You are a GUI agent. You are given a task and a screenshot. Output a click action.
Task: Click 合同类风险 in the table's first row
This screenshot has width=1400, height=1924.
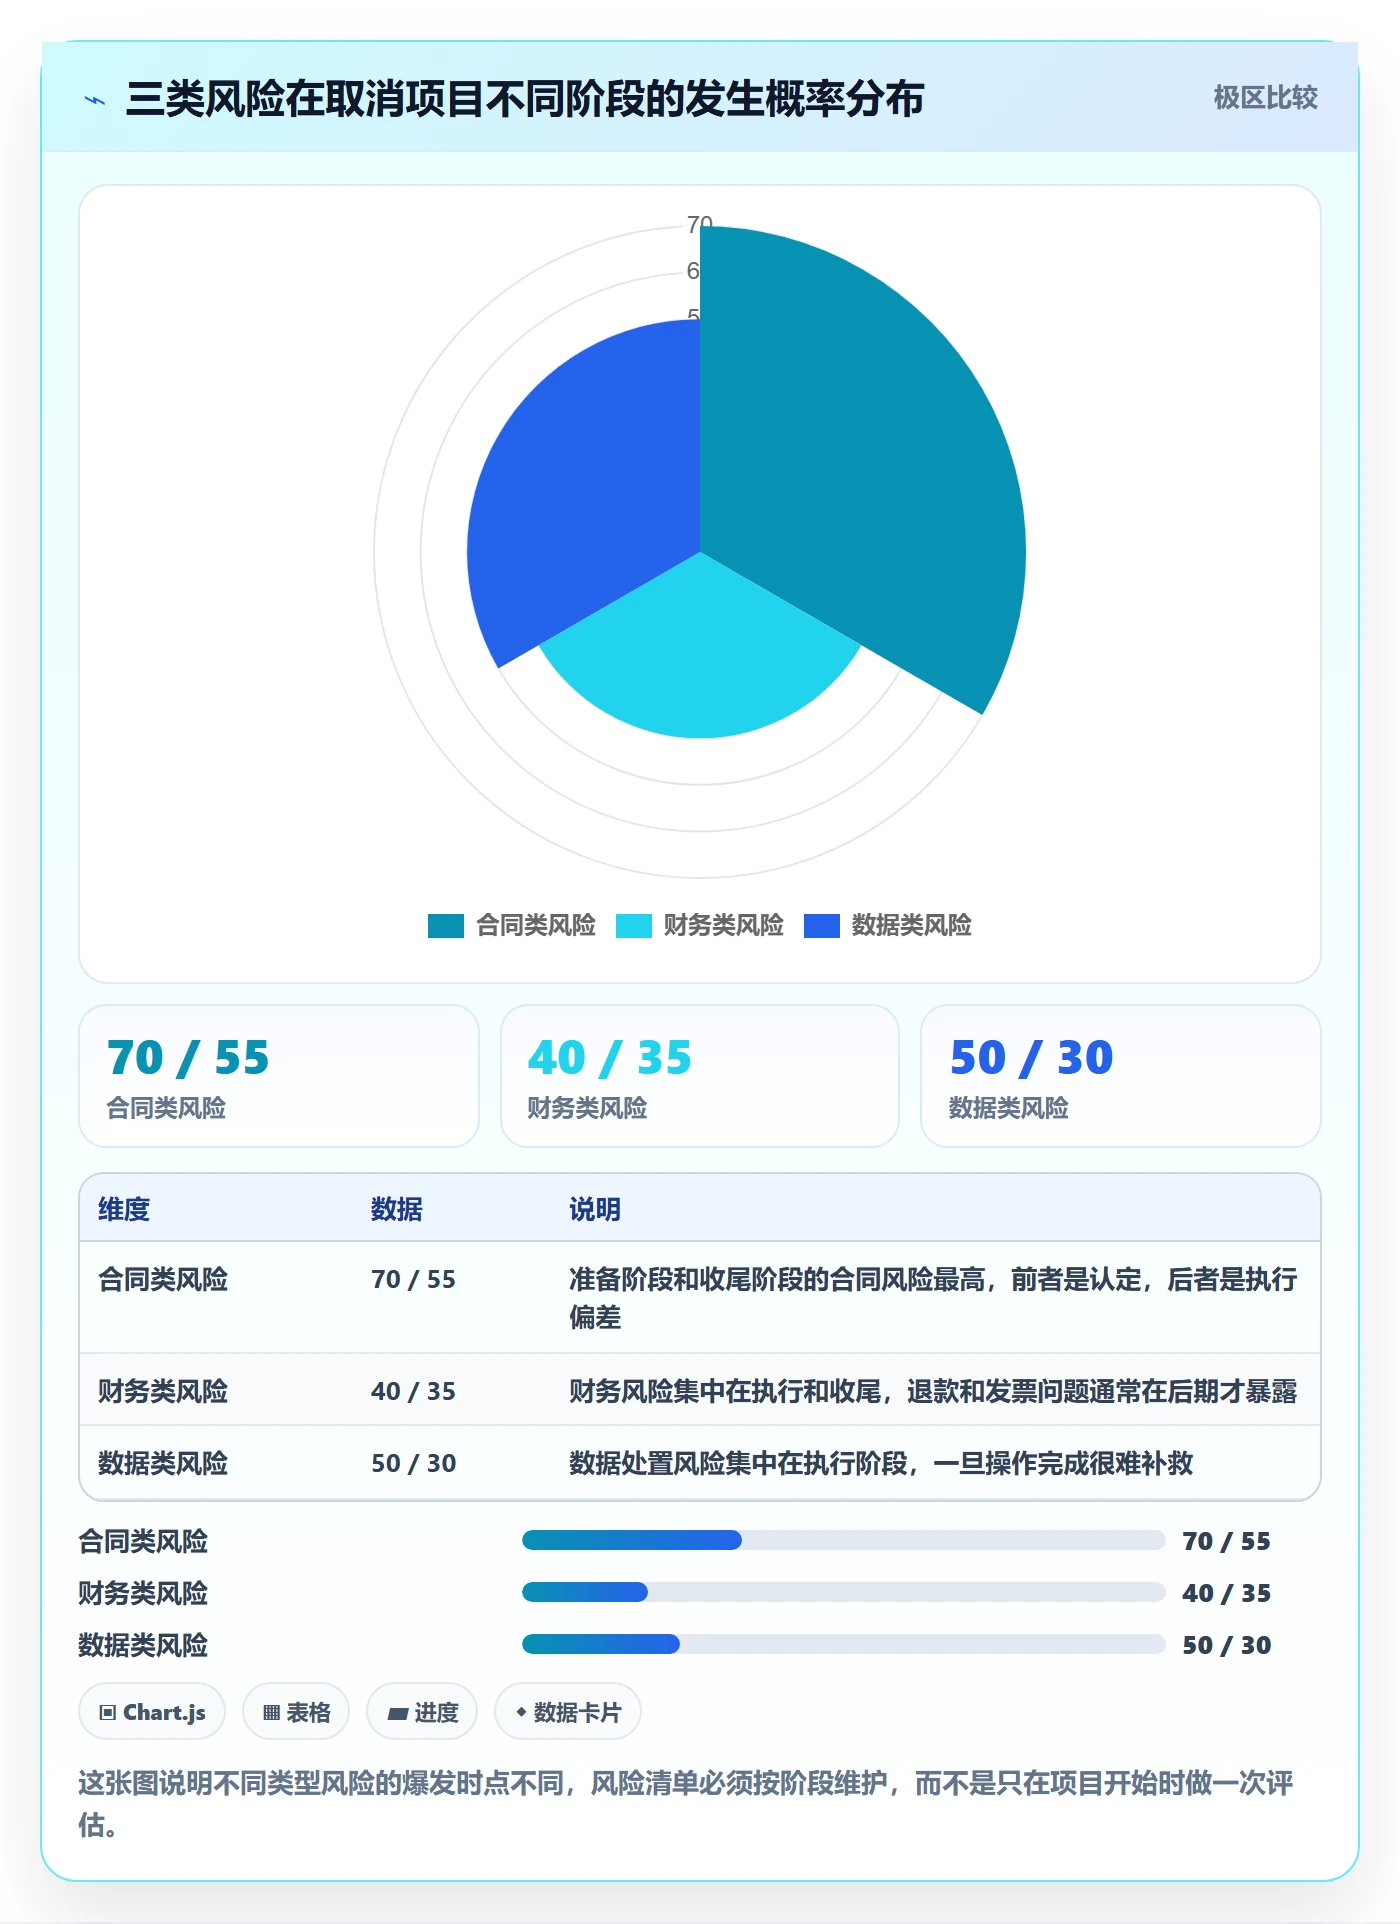(163, 1279)
